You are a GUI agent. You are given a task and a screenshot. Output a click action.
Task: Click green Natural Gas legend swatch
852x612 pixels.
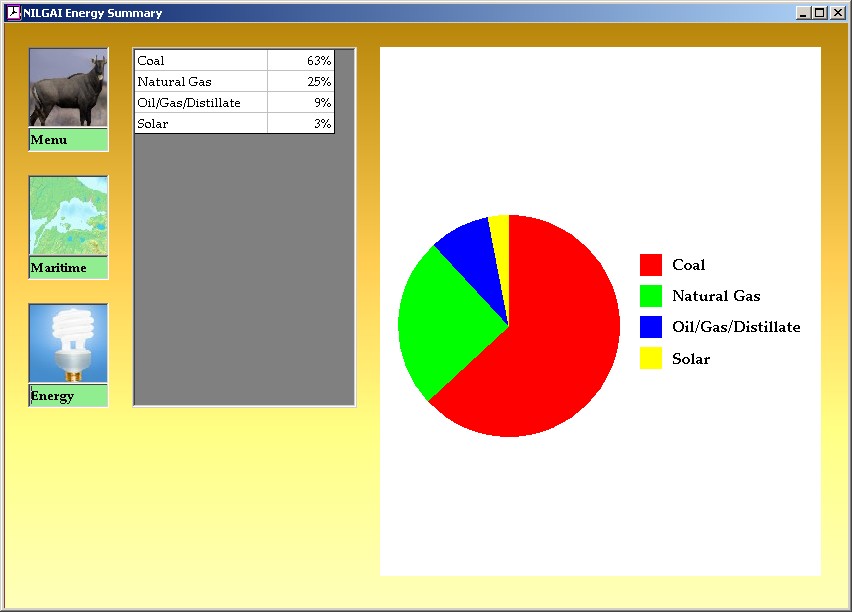(651, 296)
